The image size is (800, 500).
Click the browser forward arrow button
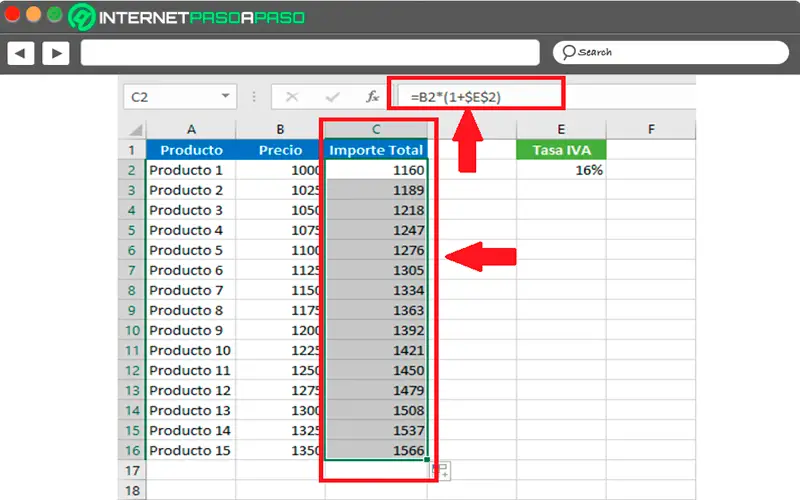point(56,53)
